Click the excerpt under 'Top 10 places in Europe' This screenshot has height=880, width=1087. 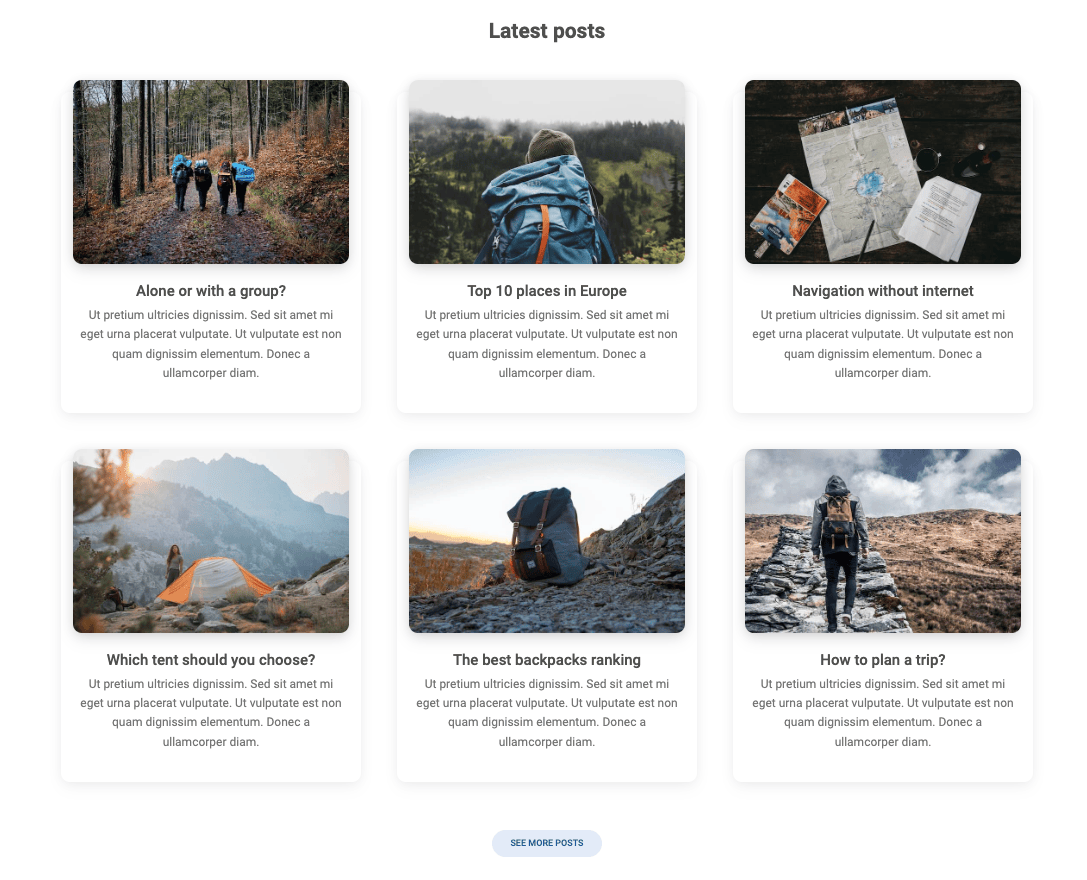click(547, 344)
